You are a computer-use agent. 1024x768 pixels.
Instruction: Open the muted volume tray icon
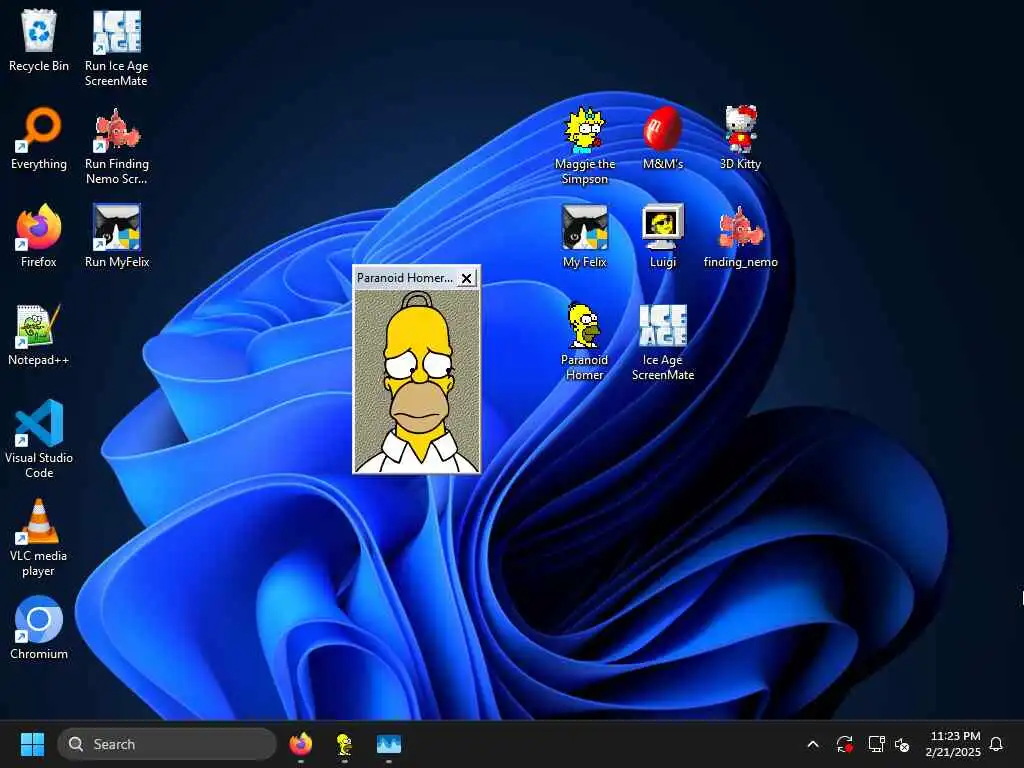[903, 744]
